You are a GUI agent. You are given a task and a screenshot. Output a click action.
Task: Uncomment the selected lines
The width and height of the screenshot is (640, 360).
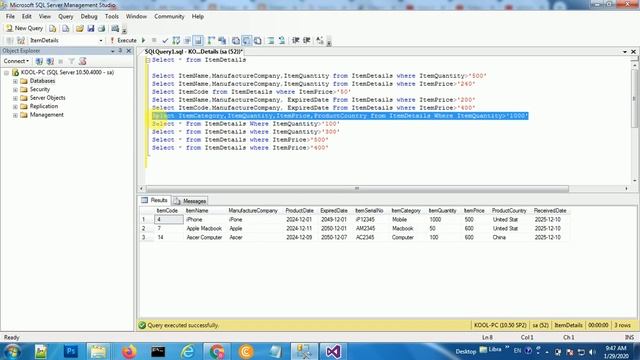pos(282,40)
